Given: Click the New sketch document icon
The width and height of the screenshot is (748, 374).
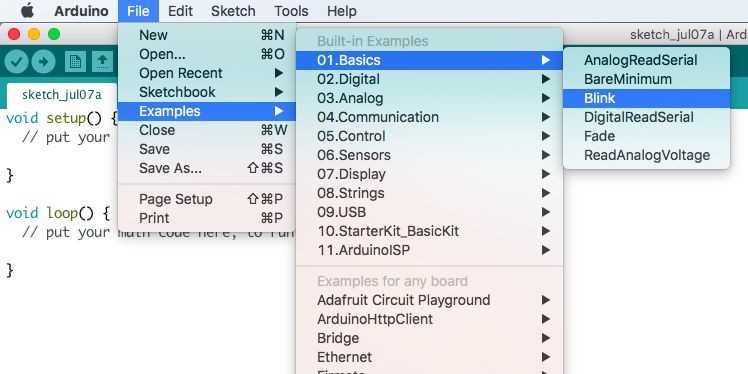Looking at the screenshot, I should point(75,62).
